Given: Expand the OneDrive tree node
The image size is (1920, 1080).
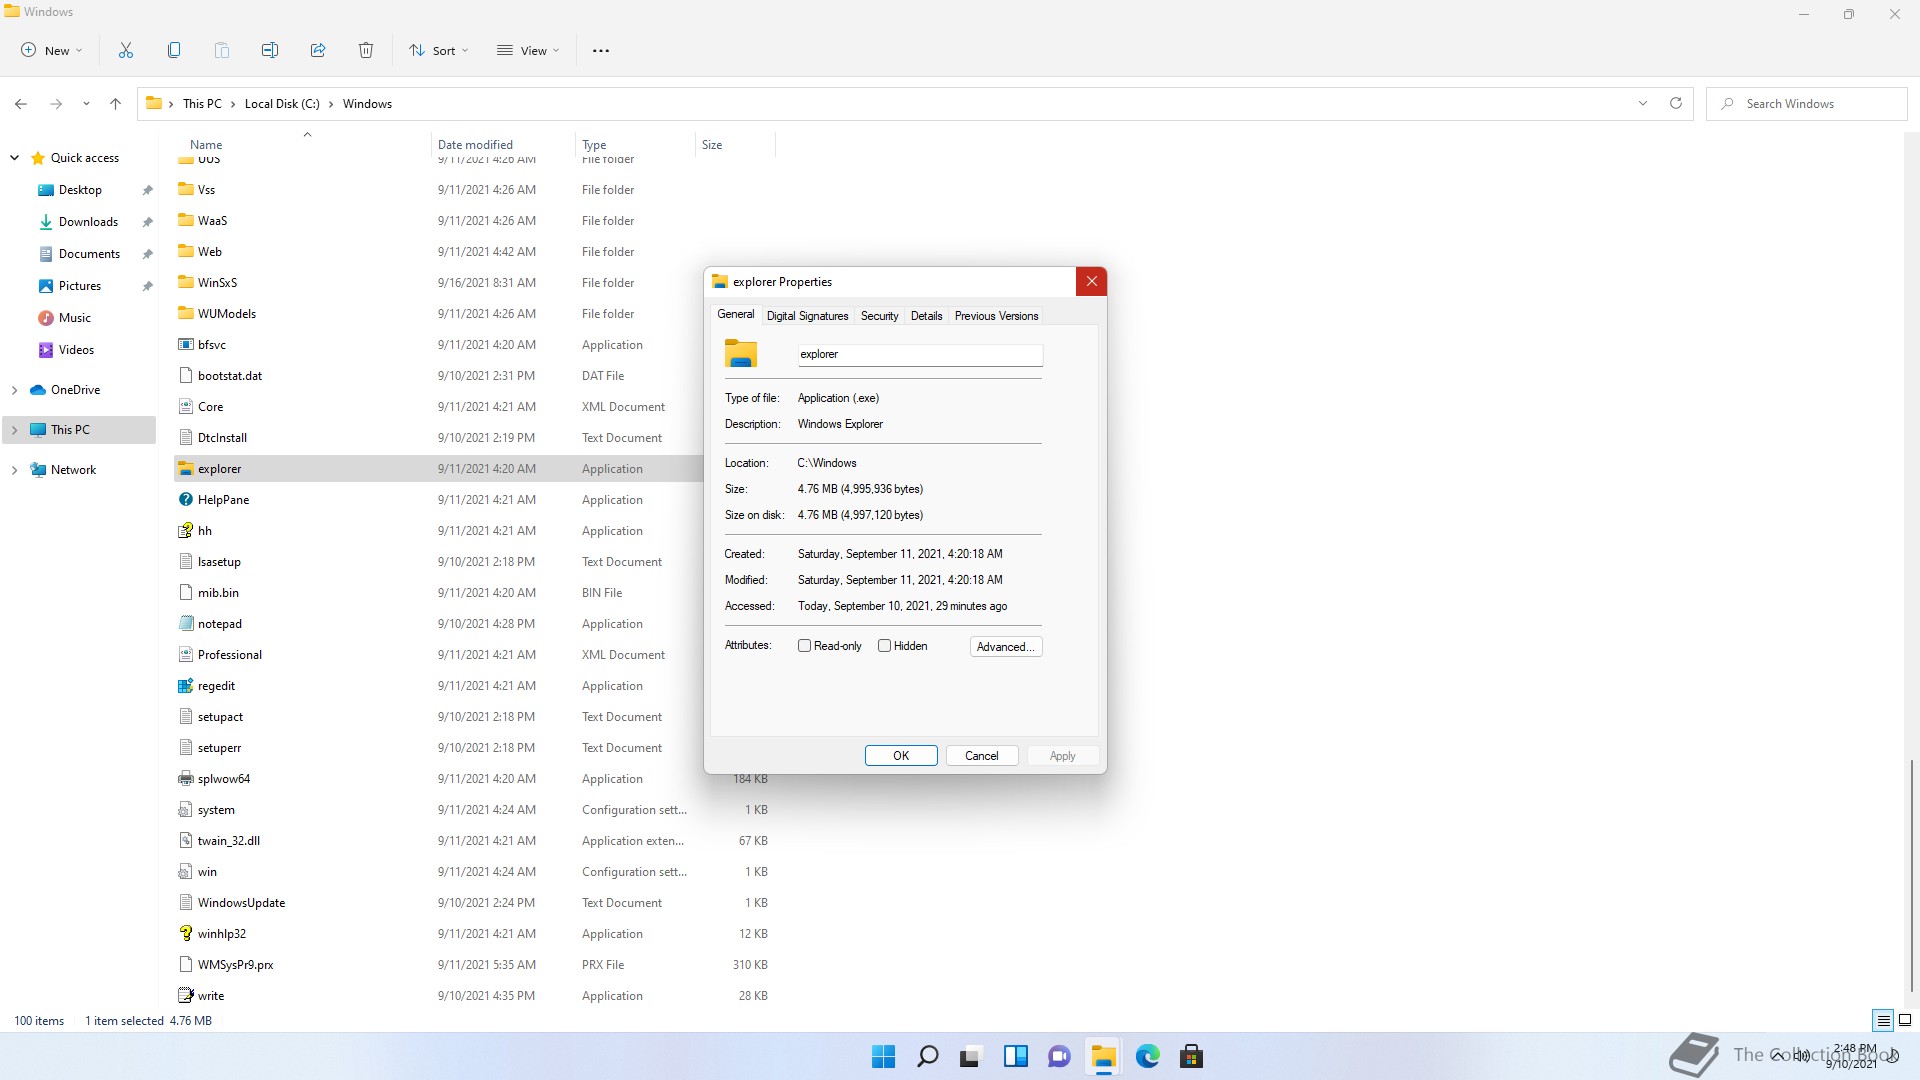Looking at the screenshot, I should coord(14,389).
